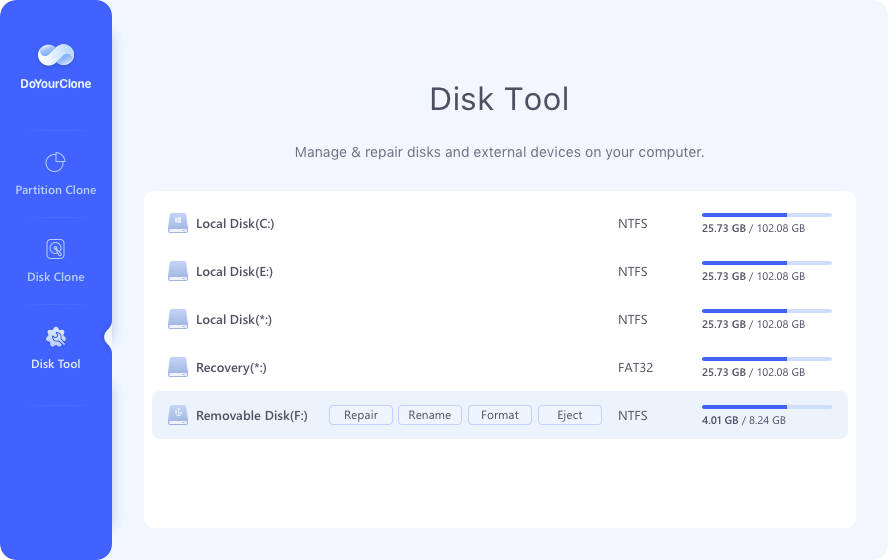Click the Removable Disk(F:) usage bar
This screenshot has width=888, height=560.
[x=766, y=407]
